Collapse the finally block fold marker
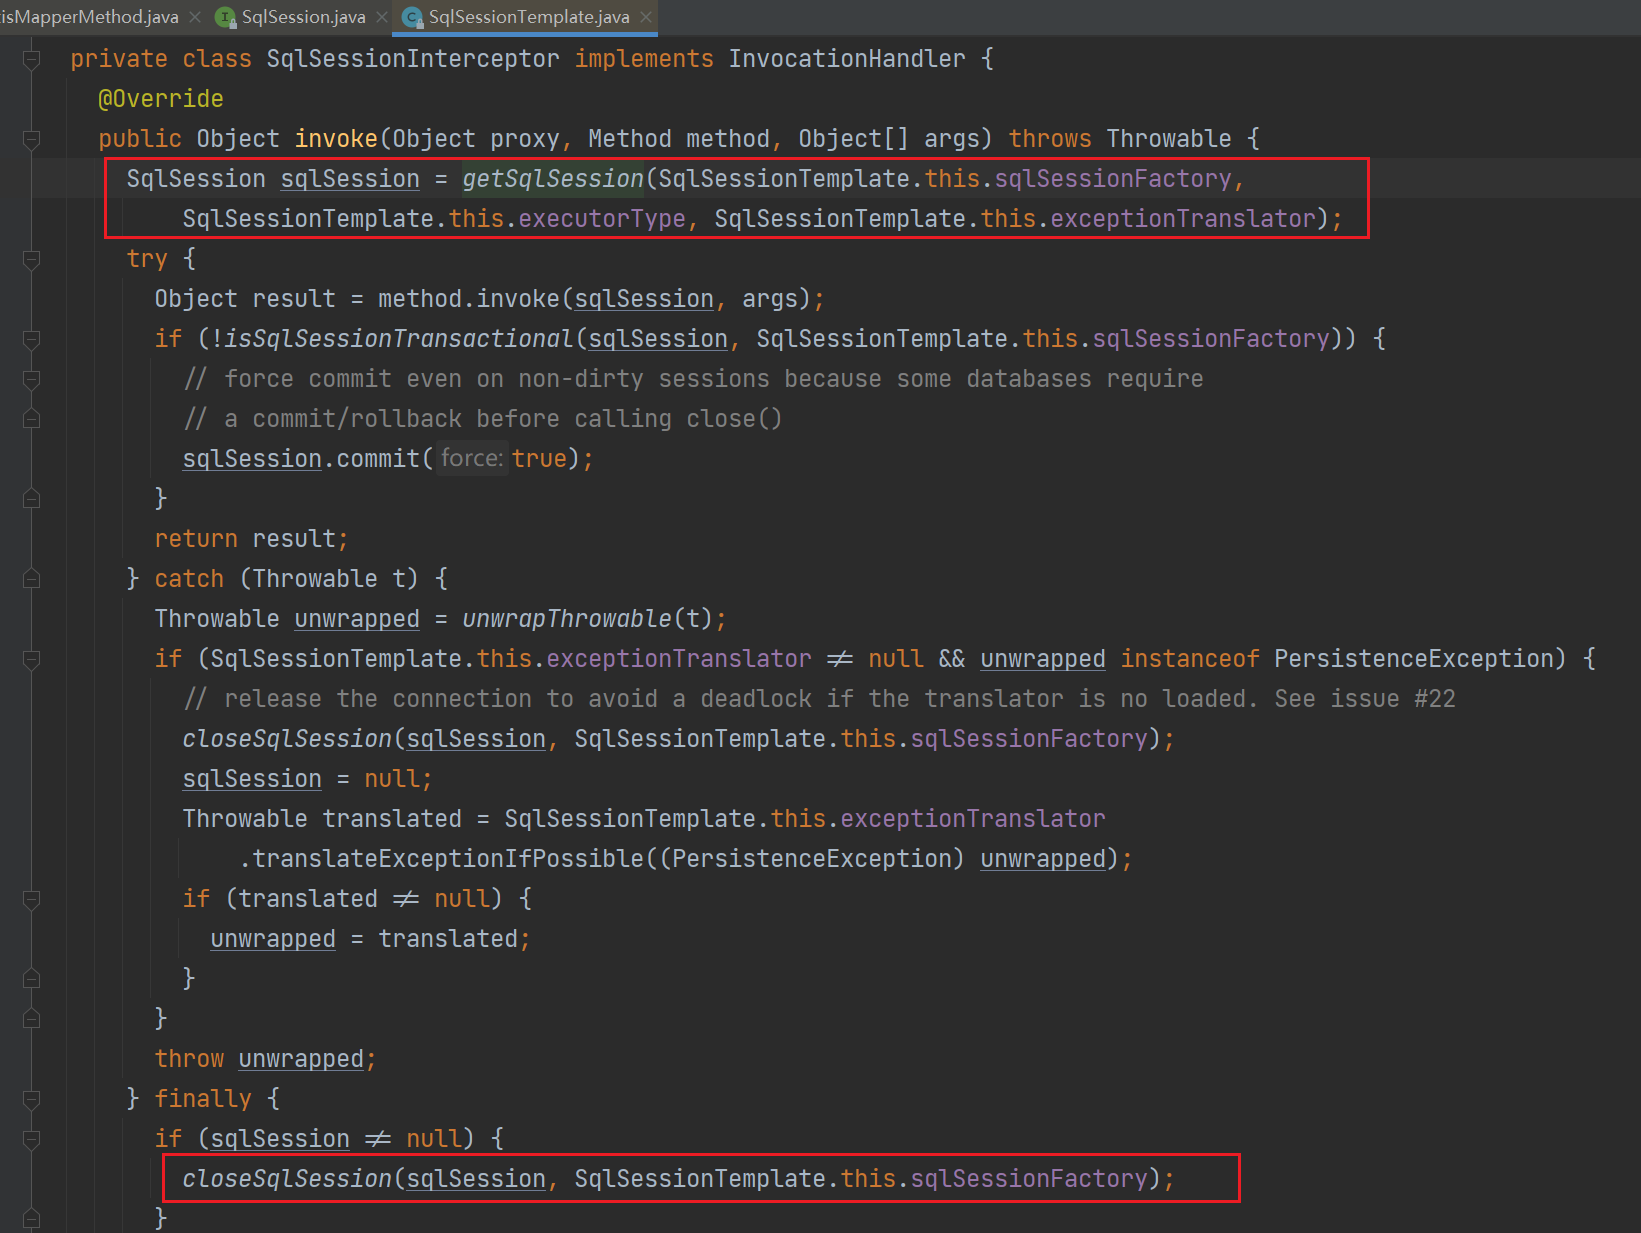 coord(32,1099)
